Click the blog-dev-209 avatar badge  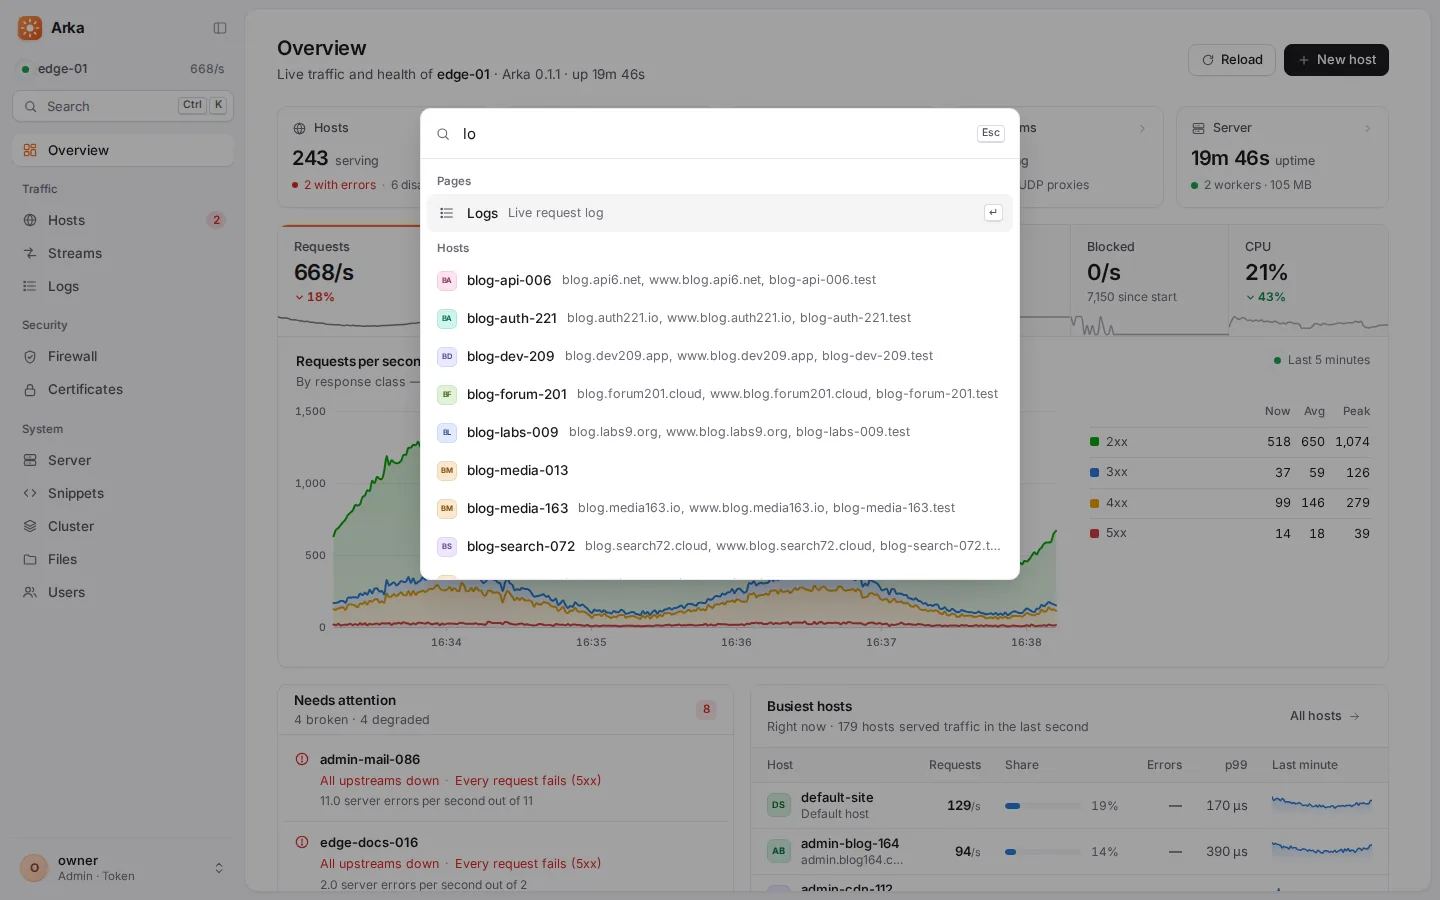447,357
